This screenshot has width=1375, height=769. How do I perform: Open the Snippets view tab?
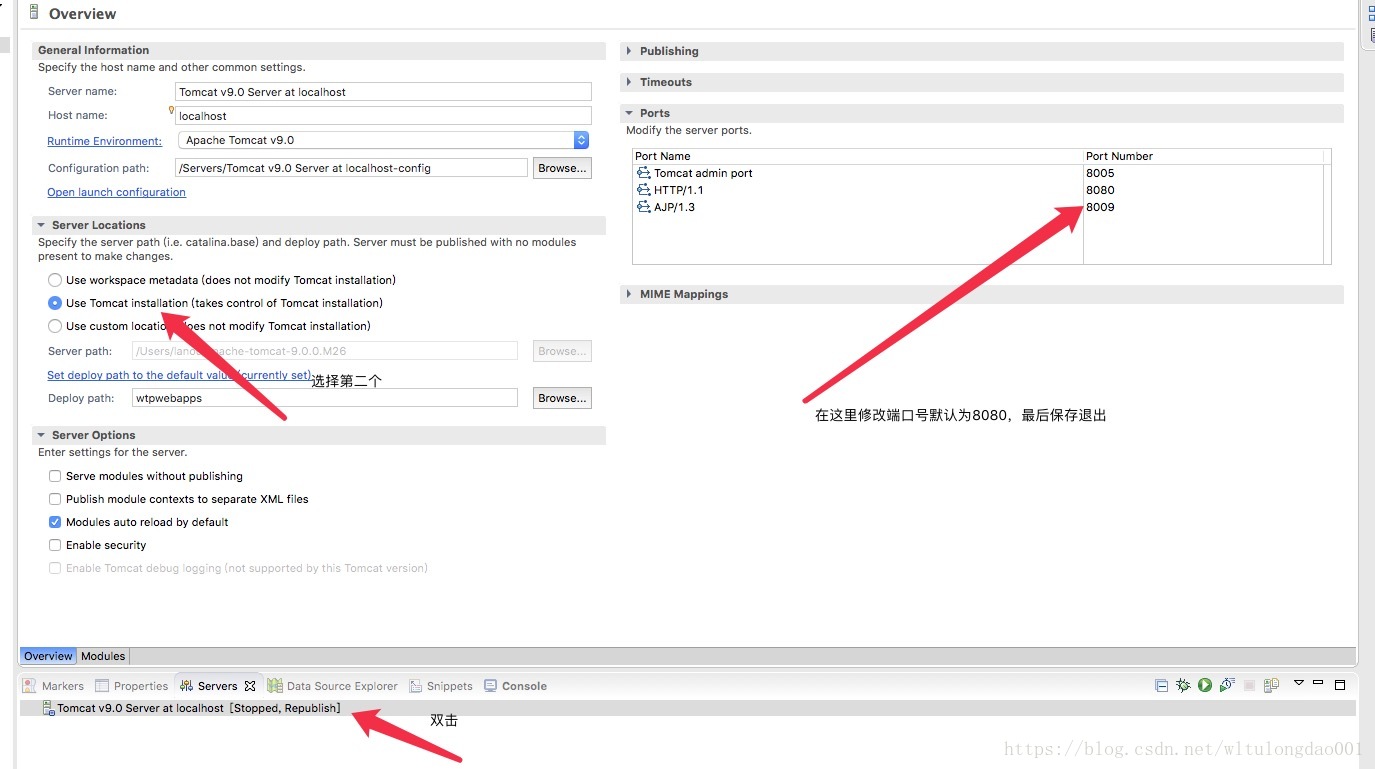pos(440,686)
